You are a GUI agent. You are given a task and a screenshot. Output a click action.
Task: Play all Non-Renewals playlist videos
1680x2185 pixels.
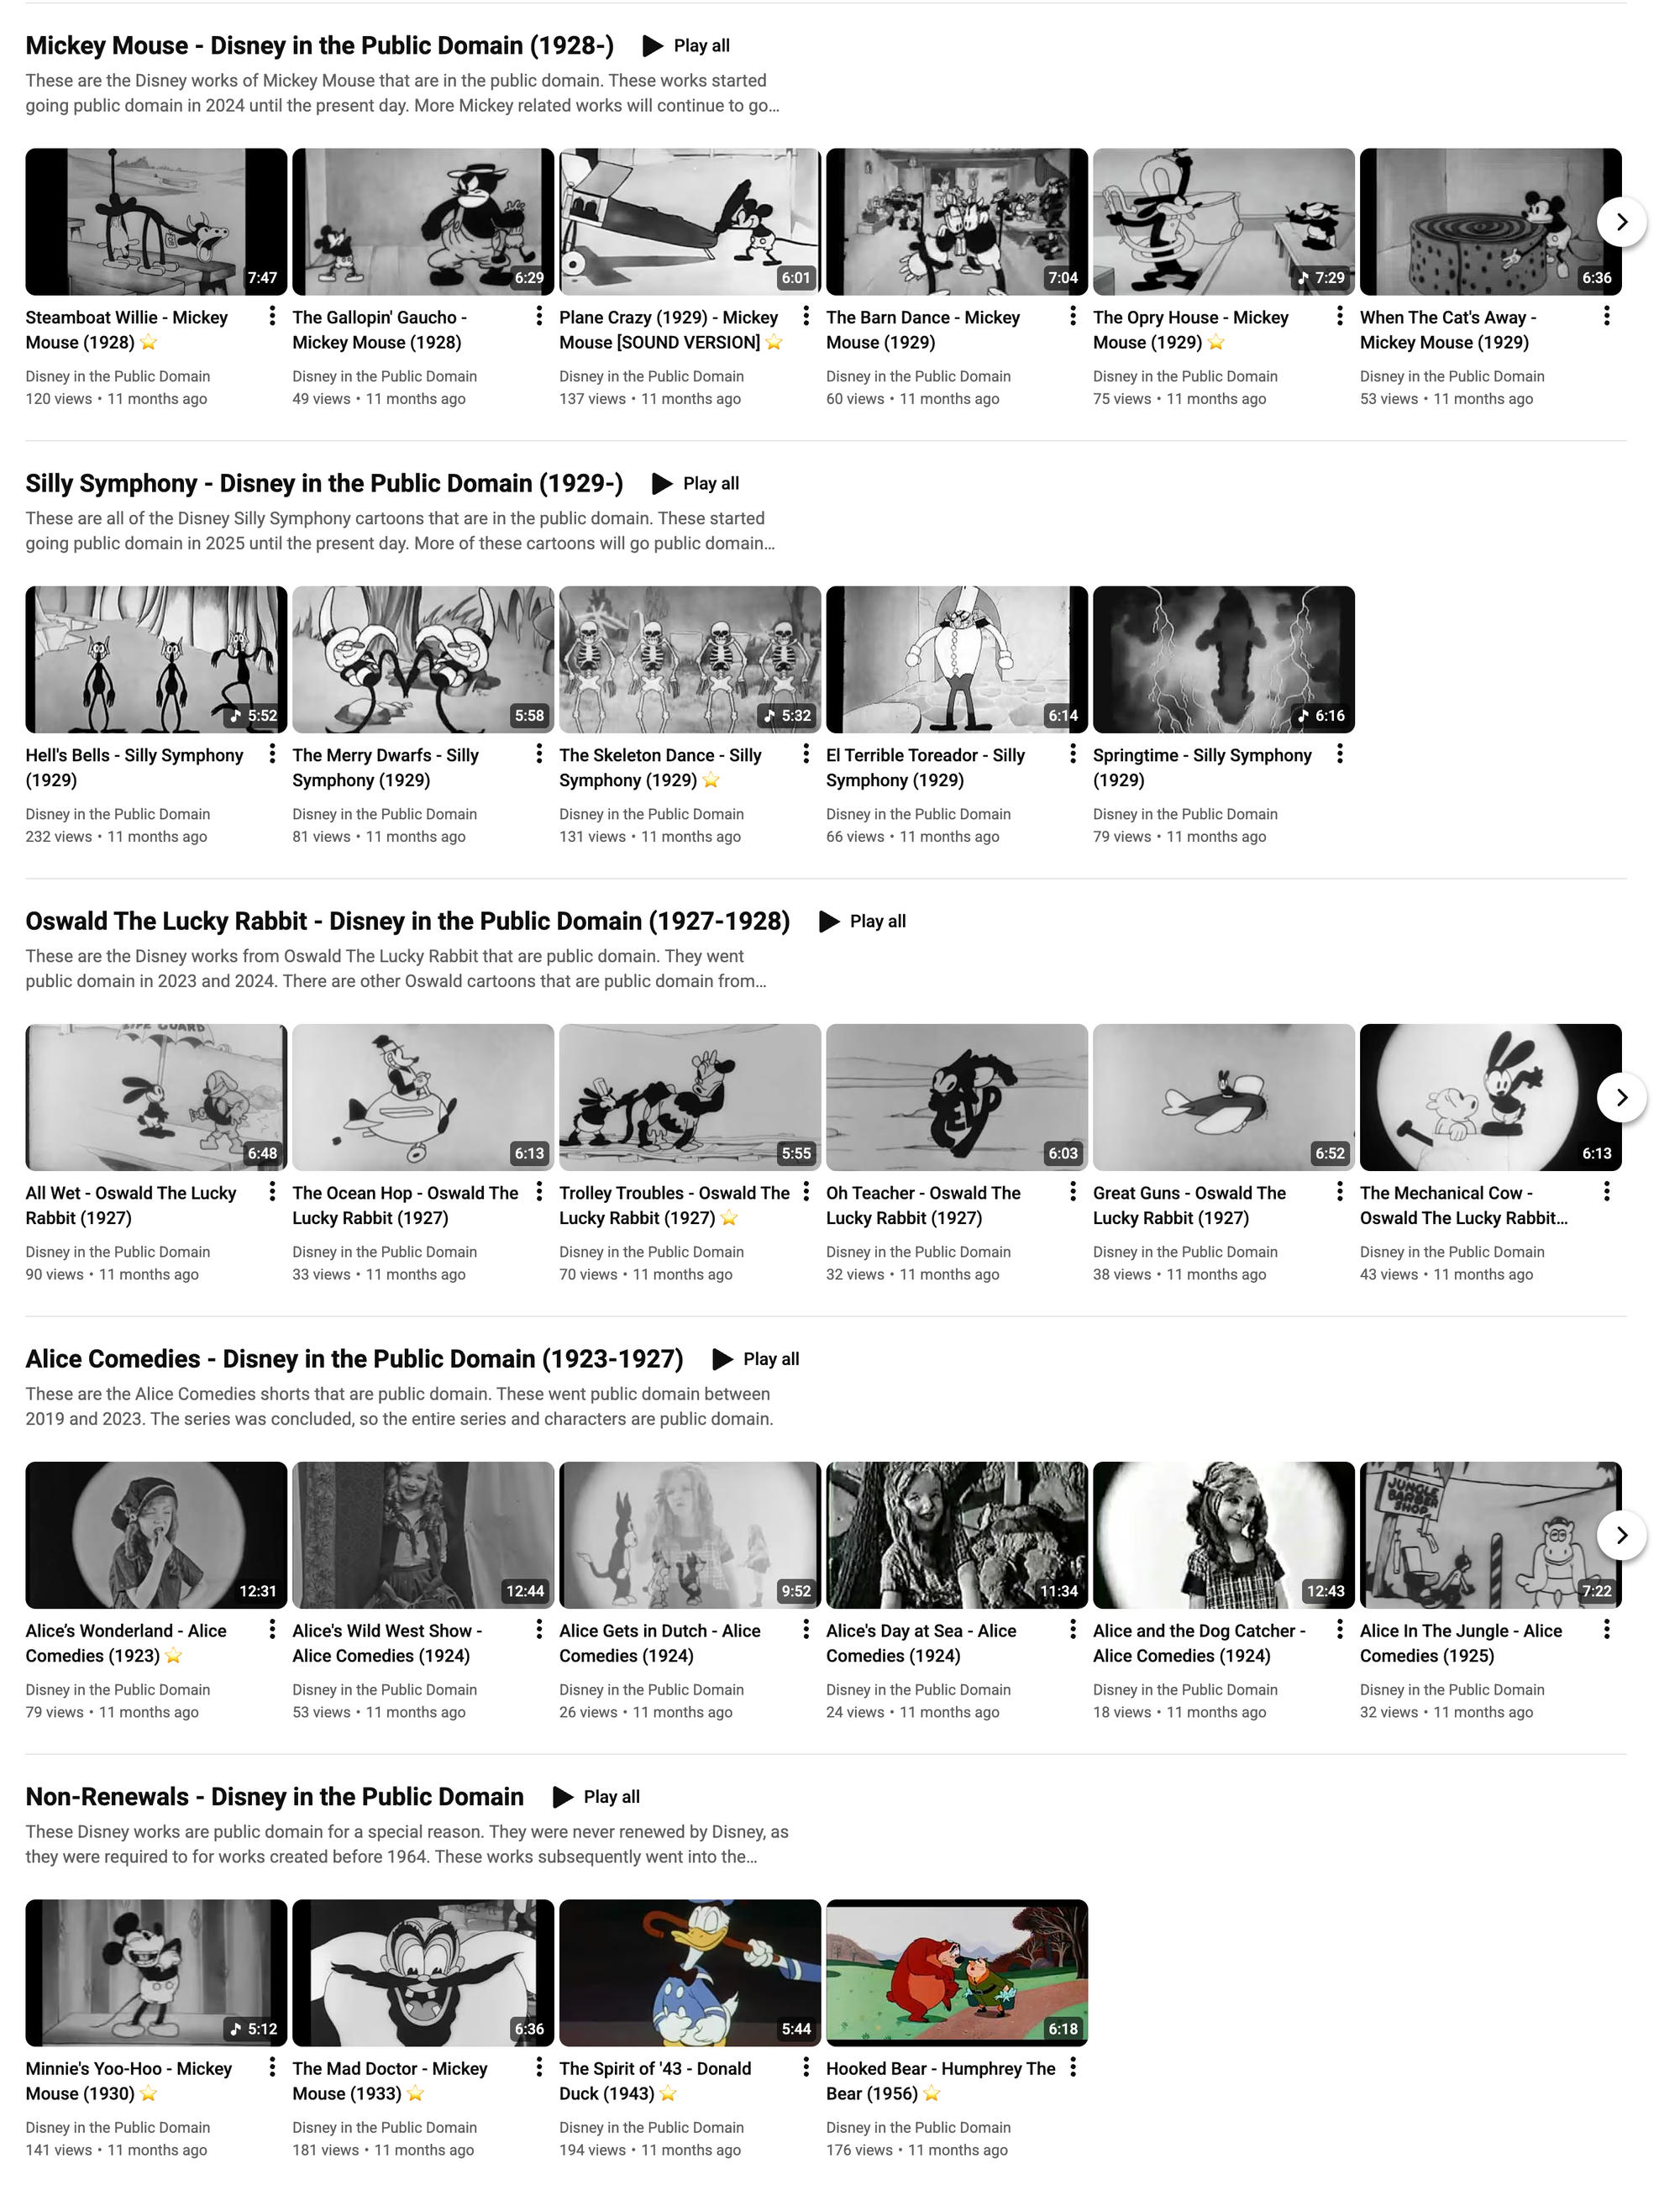596,1797
